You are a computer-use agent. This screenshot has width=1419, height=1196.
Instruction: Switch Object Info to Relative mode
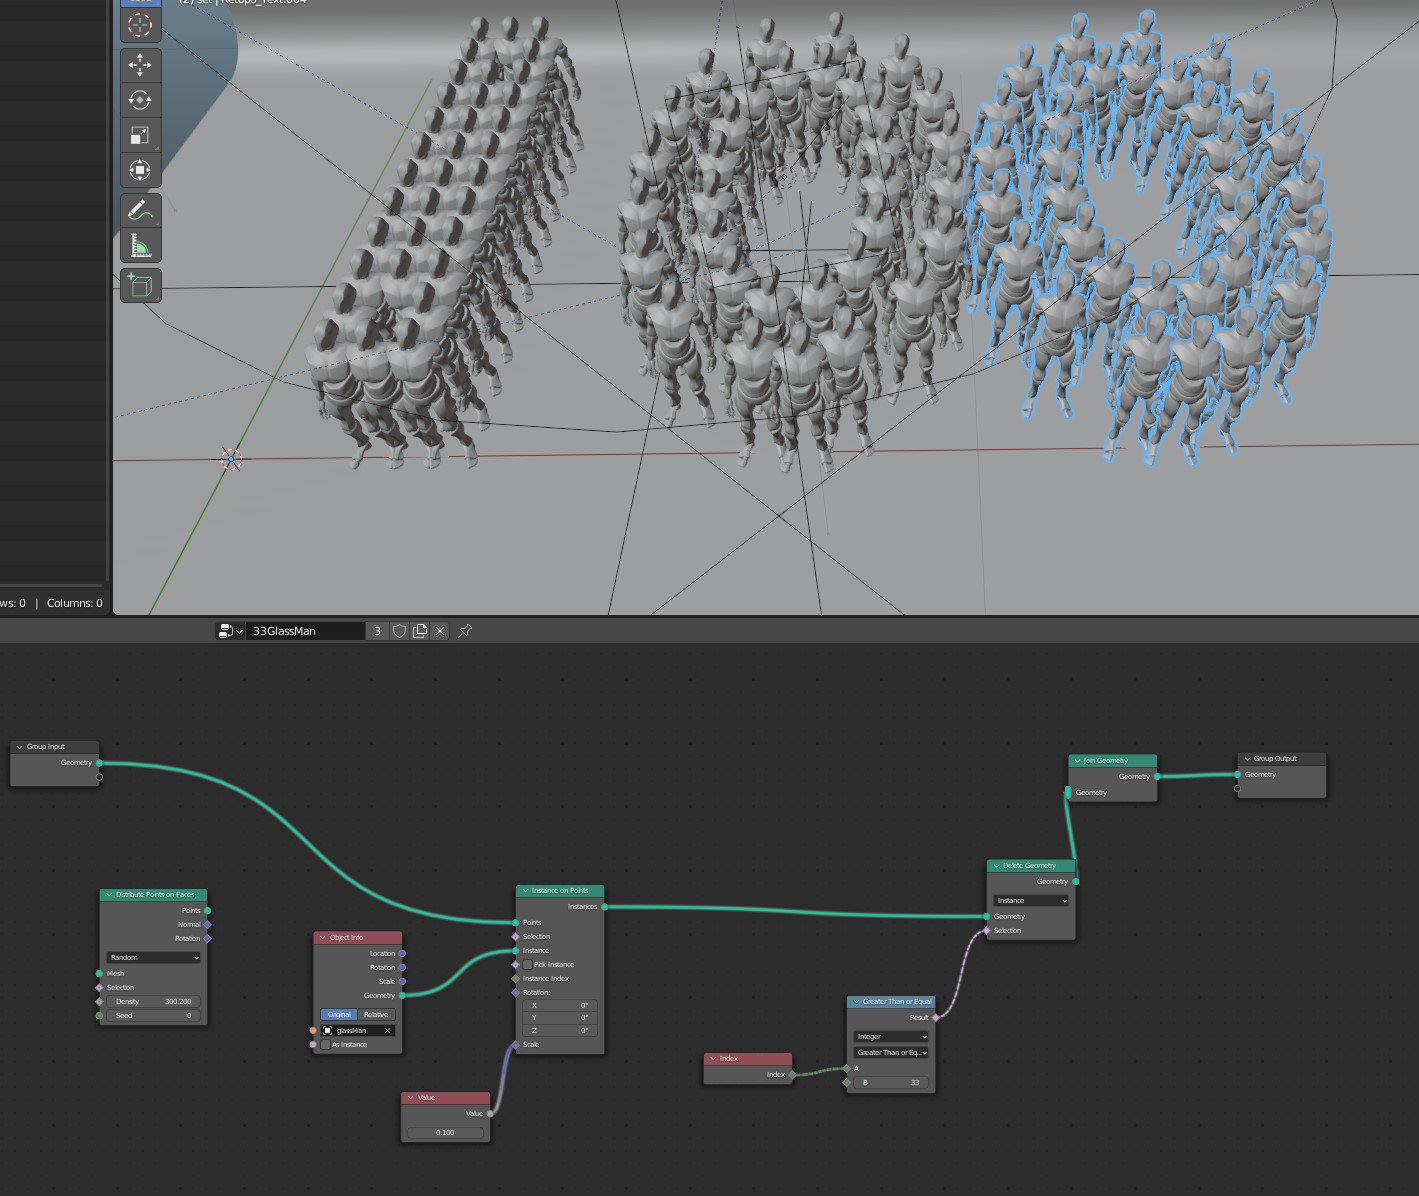[x=376, y=1014]
